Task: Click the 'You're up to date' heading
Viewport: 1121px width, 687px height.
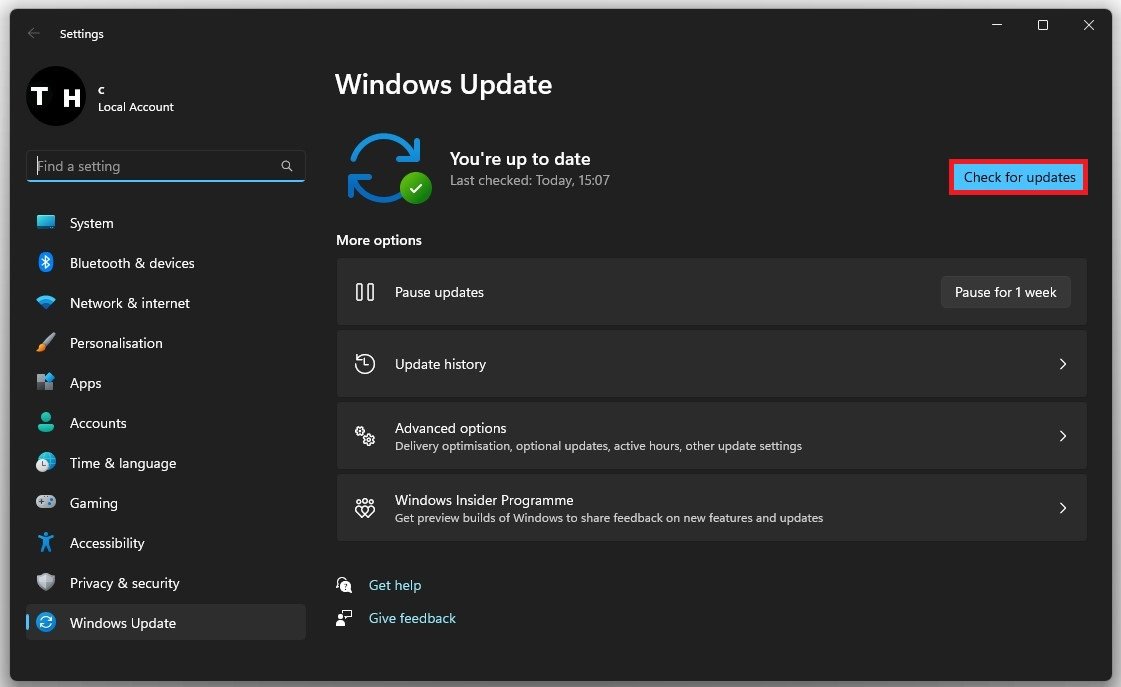Action: click(520, 159)
